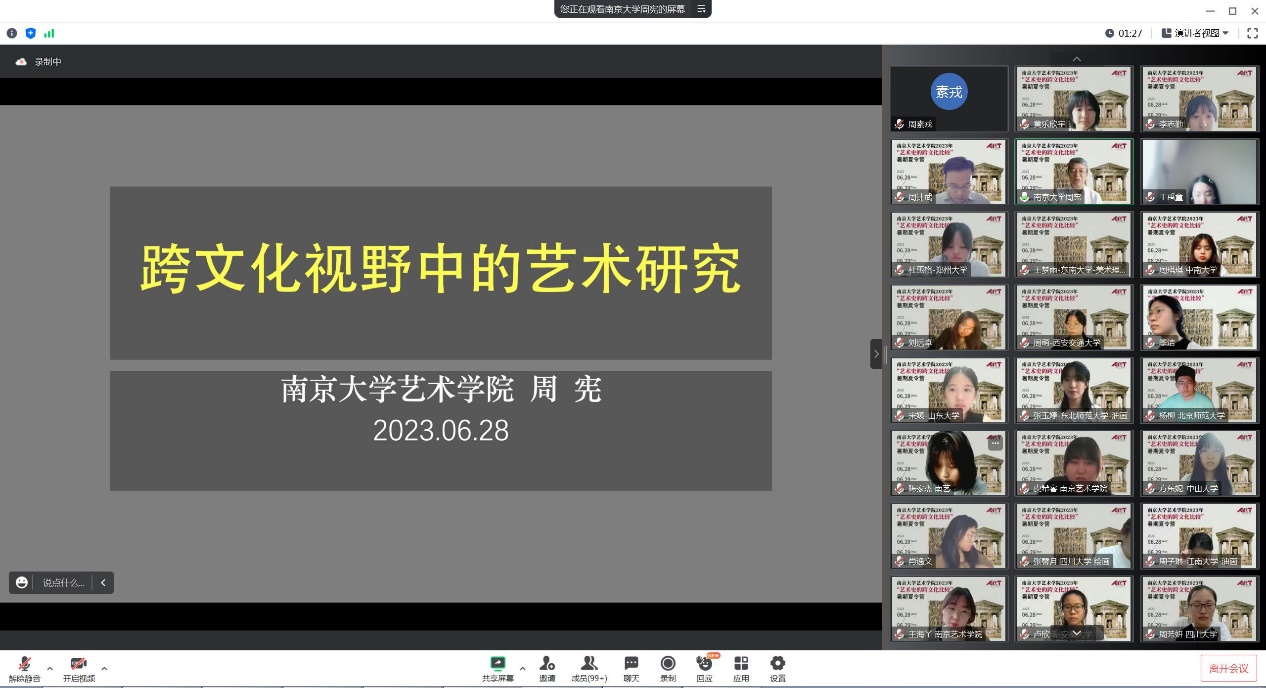Click the 离开会议 leave meeting button
The image size is (1266, 688).
coord(1228,668)
